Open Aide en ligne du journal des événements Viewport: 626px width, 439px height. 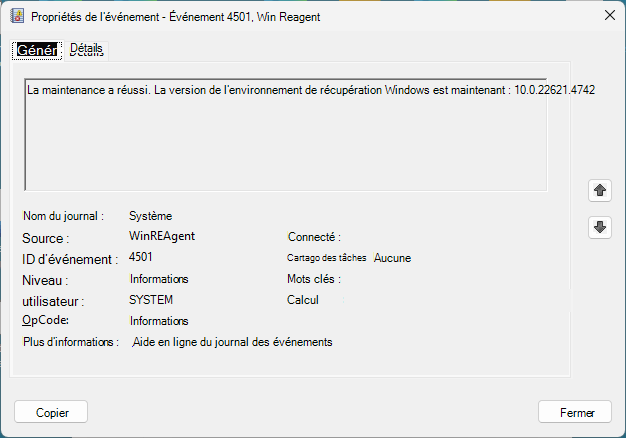click(232, 342)
